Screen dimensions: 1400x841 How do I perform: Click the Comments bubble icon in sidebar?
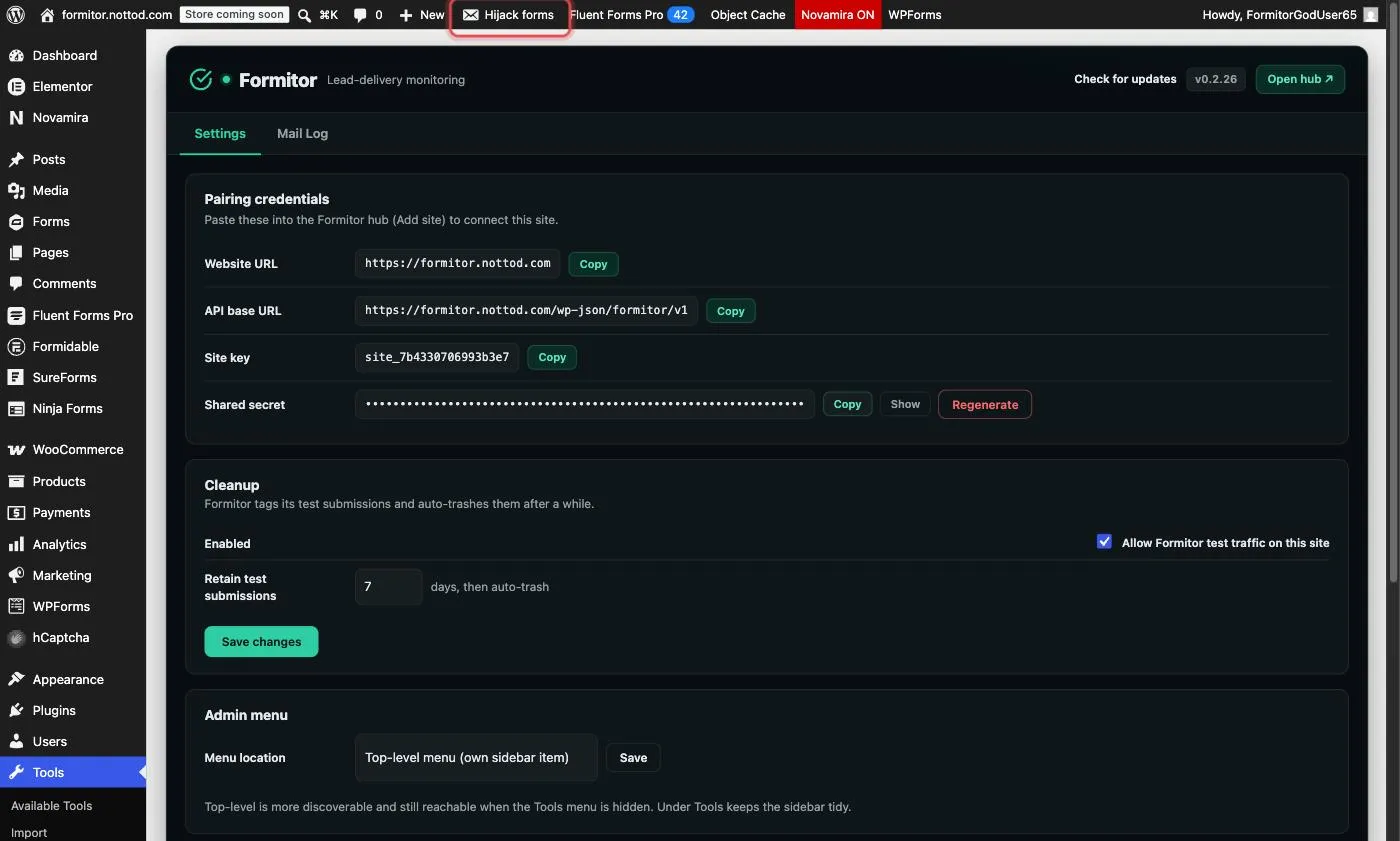(16, 283)
